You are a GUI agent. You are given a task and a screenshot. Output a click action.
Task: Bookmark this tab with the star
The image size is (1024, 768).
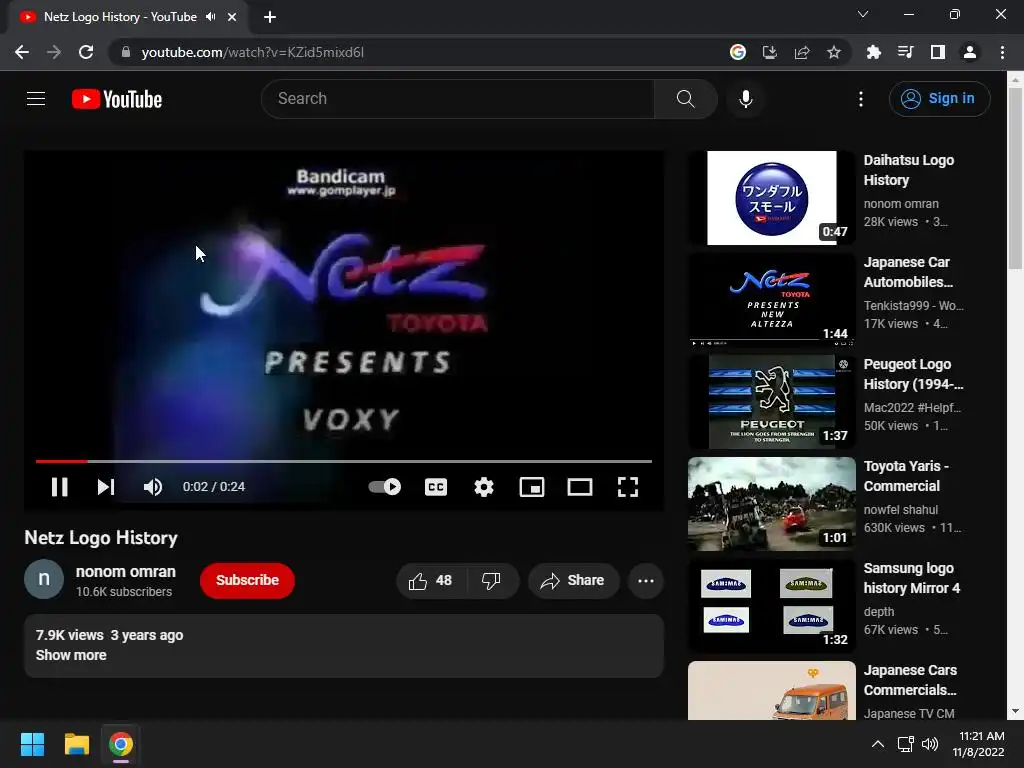[834, 52]
